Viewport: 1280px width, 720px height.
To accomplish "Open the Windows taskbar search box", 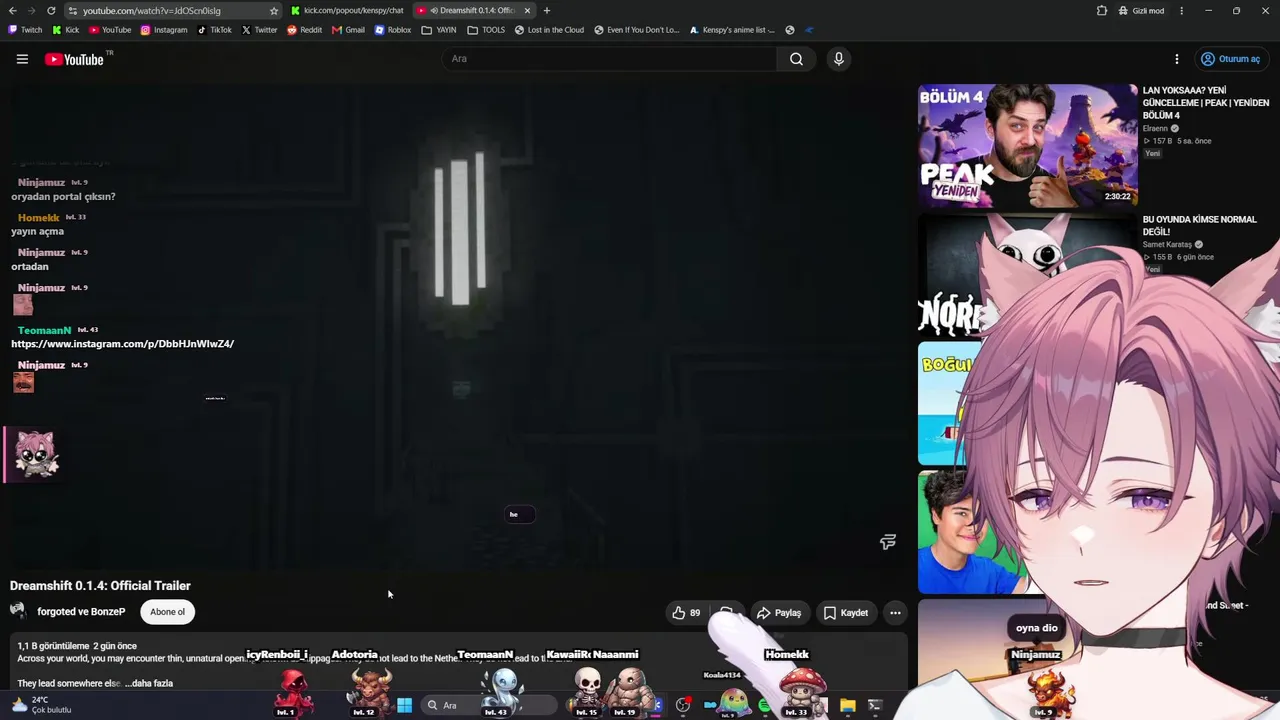I will pyautogui.click(x=490, y=705).
